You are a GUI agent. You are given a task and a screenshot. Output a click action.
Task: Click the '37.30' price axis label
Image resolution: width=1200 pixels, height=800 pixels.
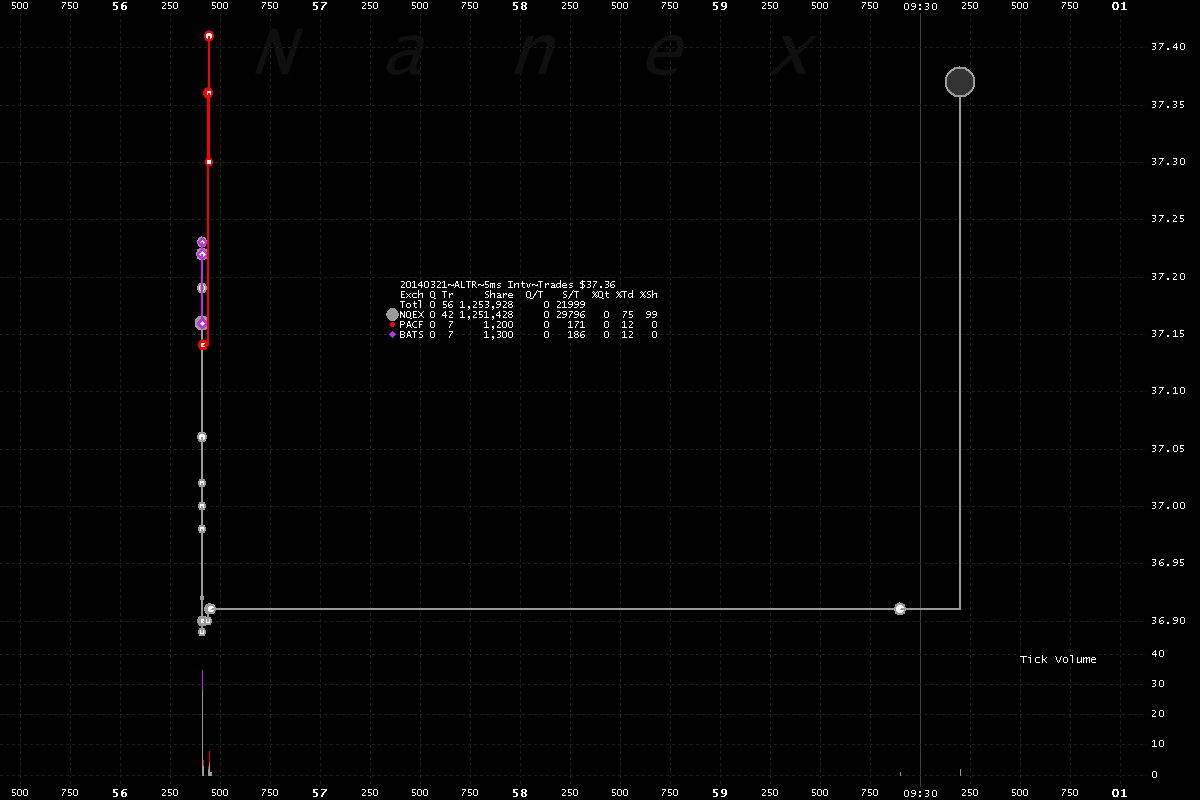click(1169, 161)
